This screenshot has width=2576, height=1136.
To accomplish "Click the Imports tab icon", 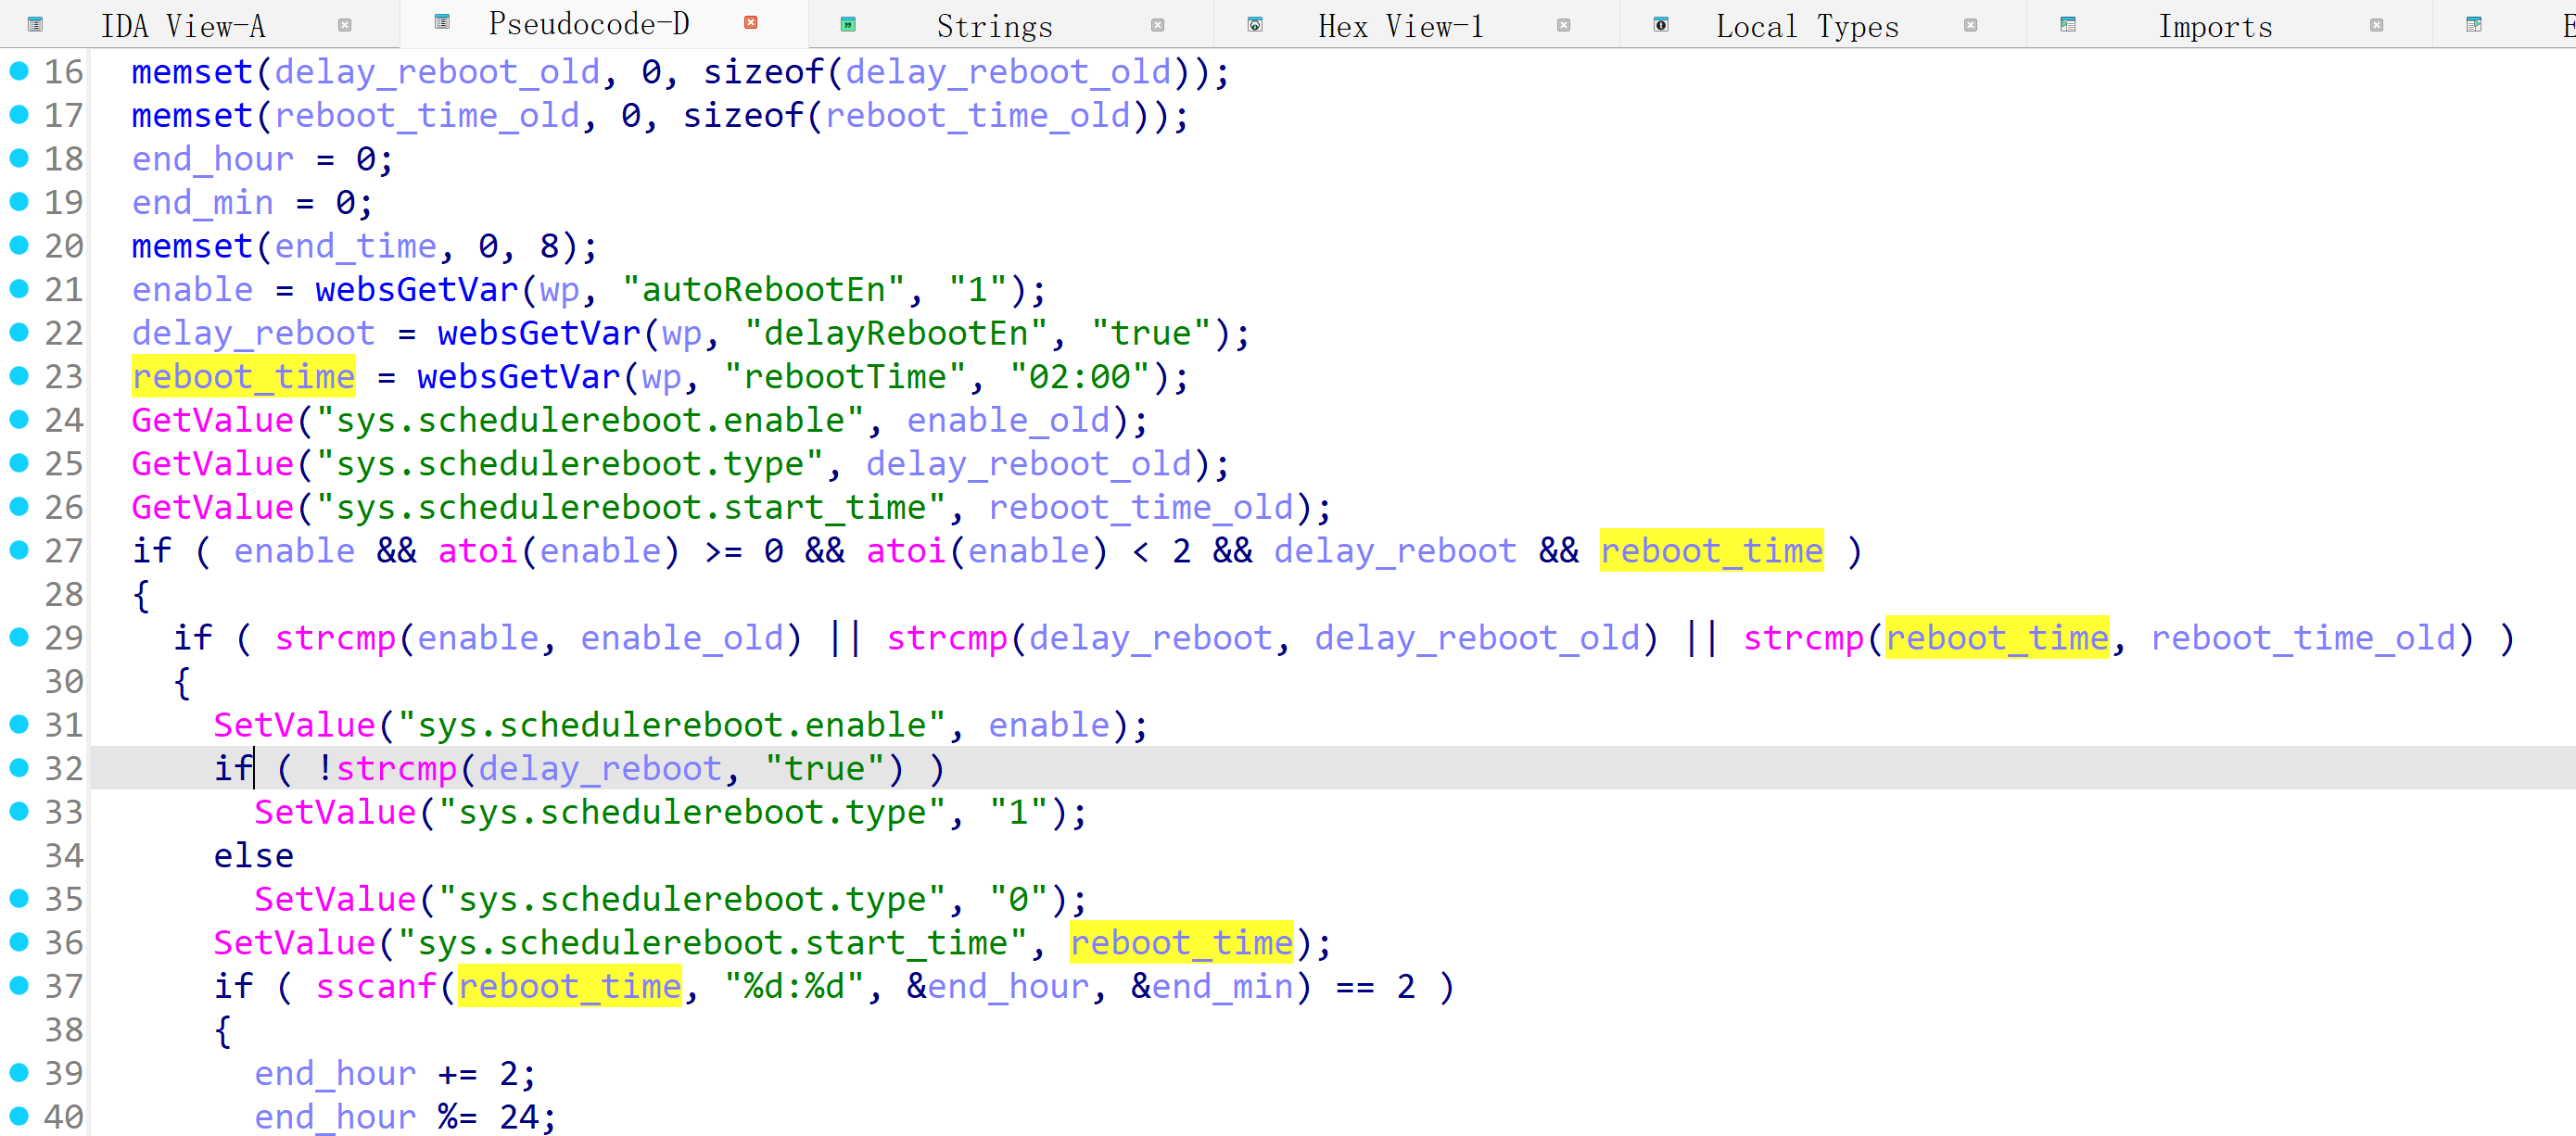I will point(2068,25).
